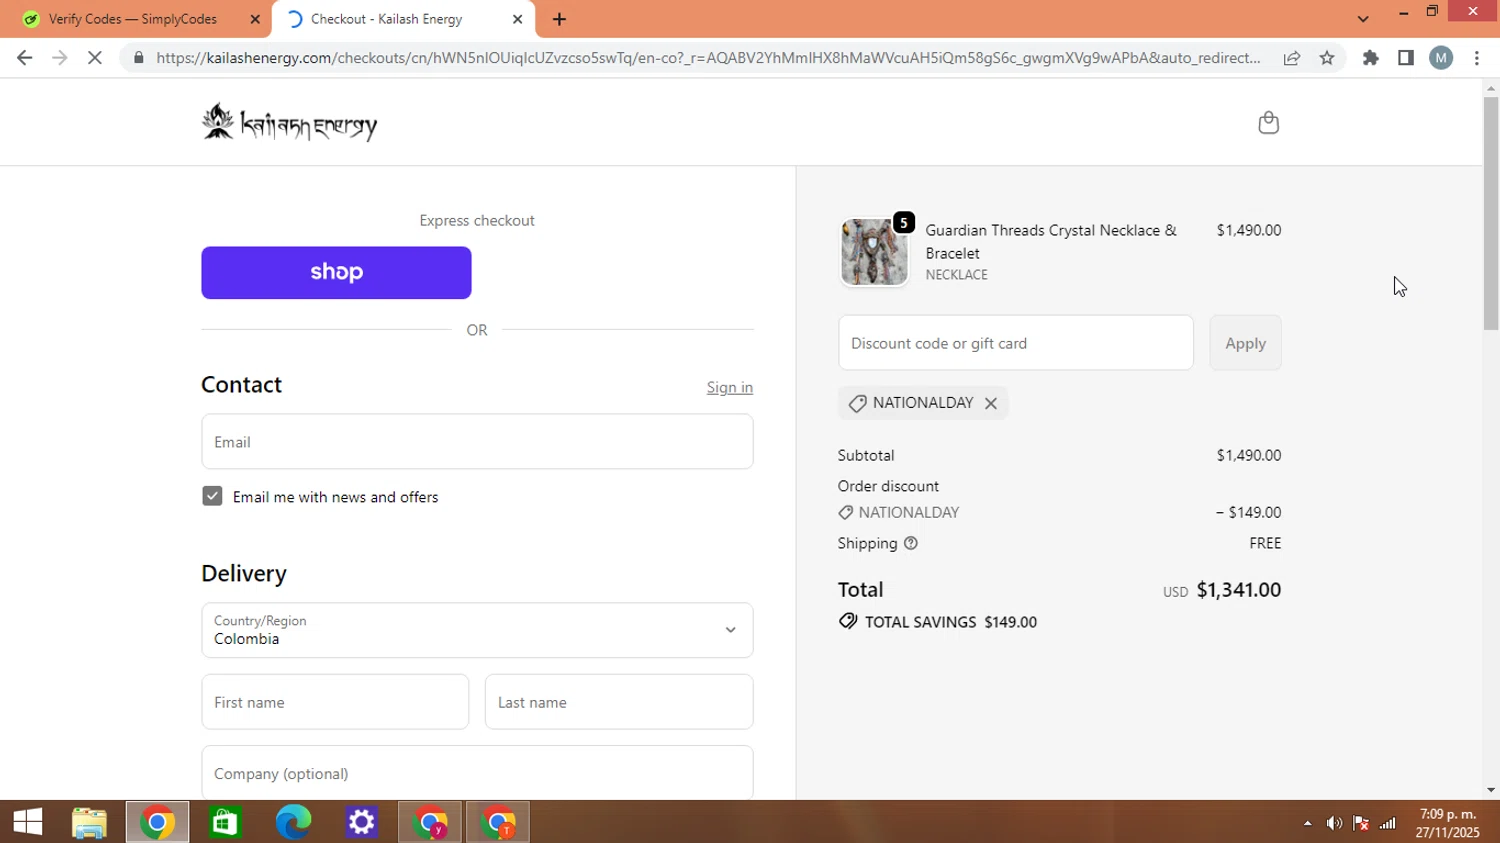Screen dimensions: 1500x843
Task: Click the First name field
Action: pyautogui.click(x=335, y=702)
